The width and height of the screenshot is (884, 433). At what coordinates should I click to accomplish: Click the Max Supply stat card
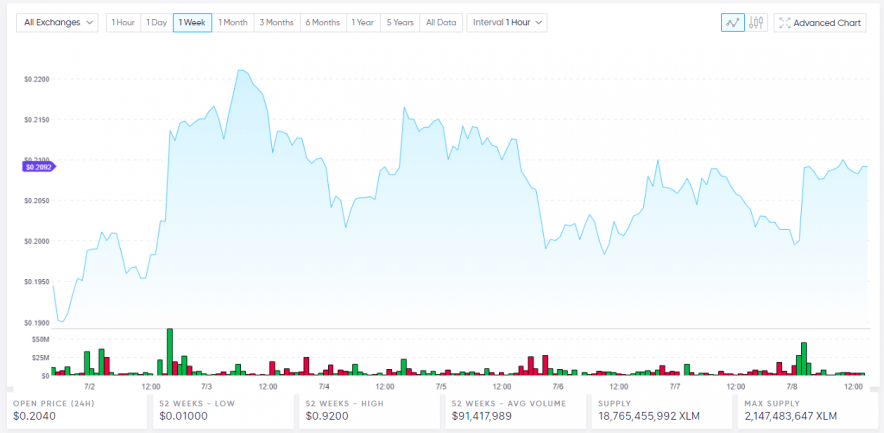click(805, 410)
